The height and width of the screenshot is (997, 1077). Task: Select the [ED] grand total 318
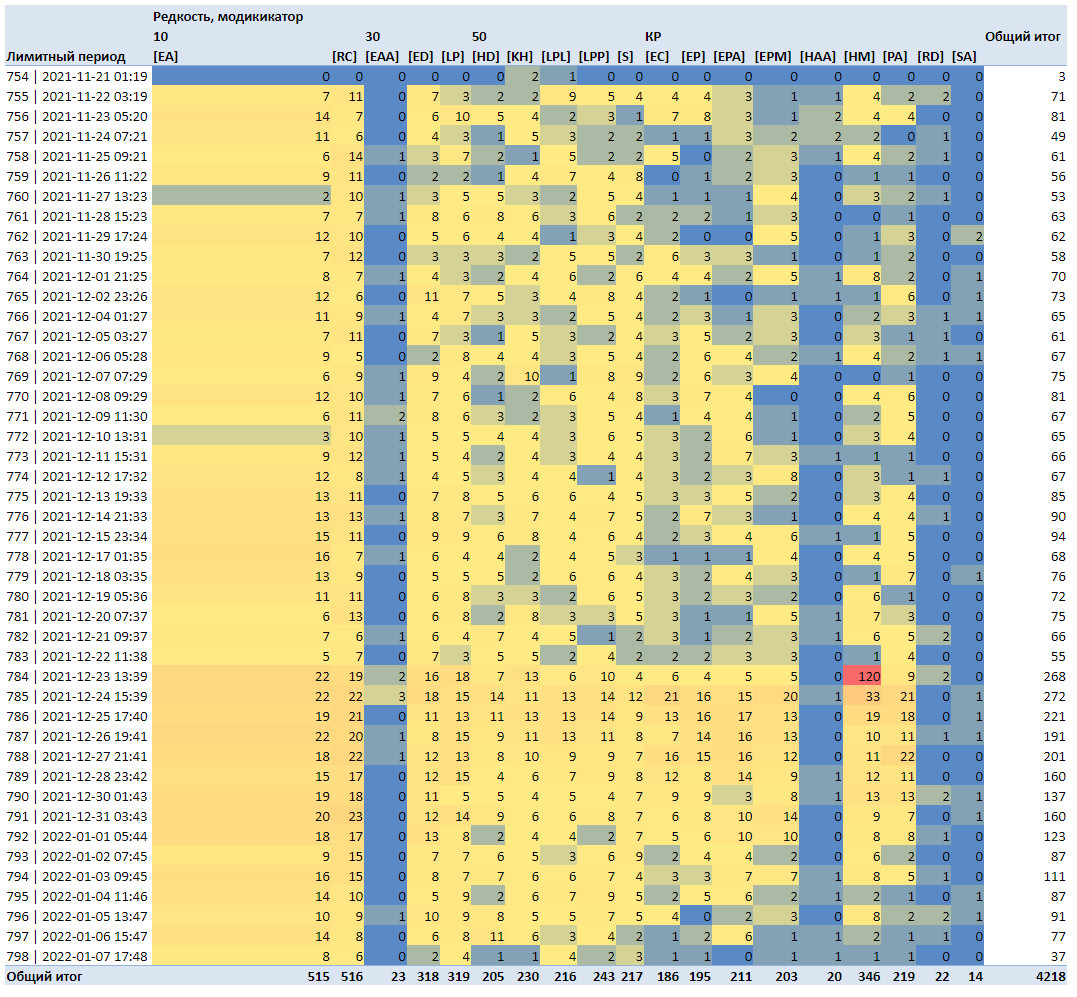click(427, 976)
